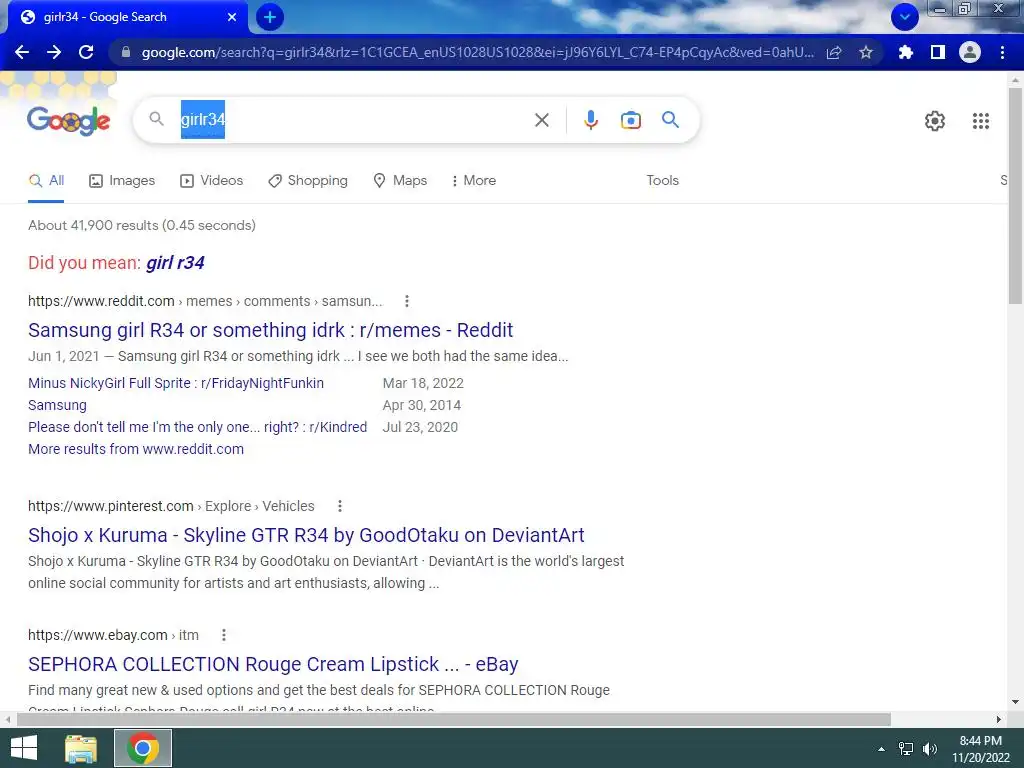Select the All results tab
Viewport: 1024px width, 768px height.
pos(46,181)
